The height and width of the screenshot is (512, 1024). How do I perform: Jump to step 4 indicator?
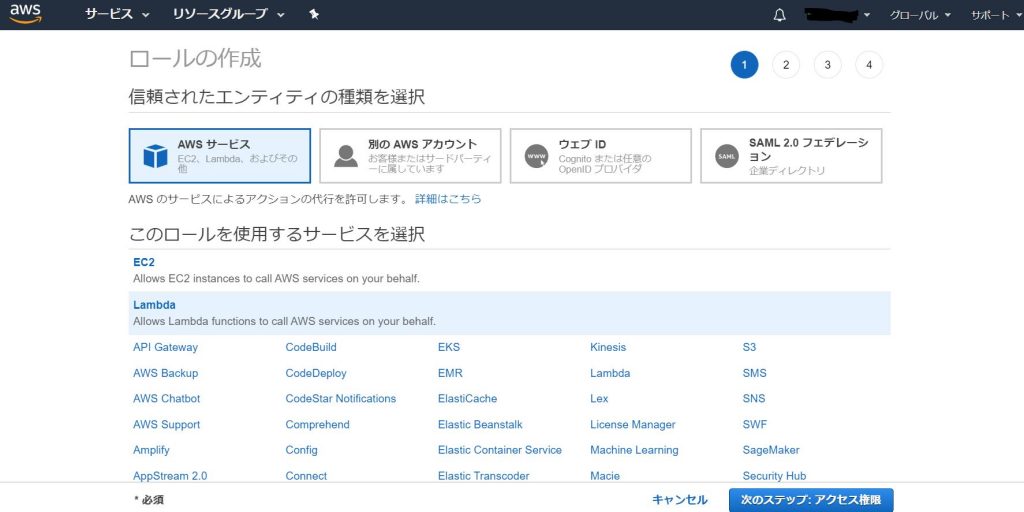click(x=869, y=65)
